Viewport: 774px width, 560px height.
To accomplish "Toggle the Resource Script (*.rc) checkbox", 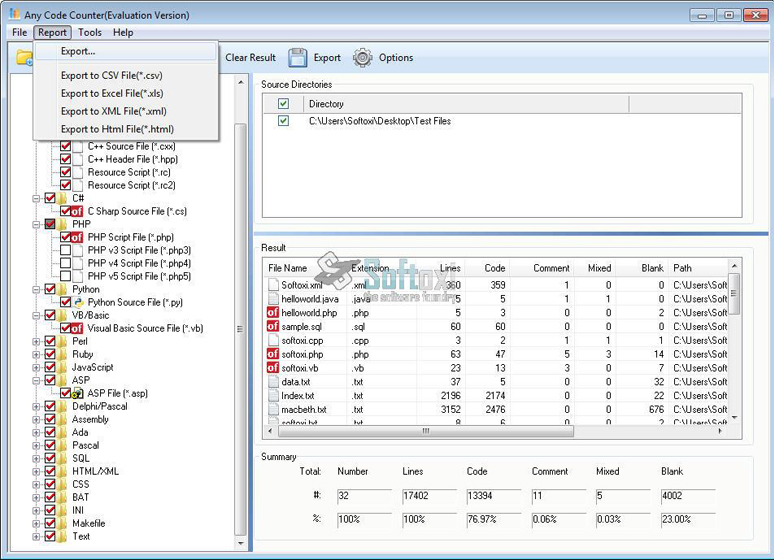I will click(66, 172).
